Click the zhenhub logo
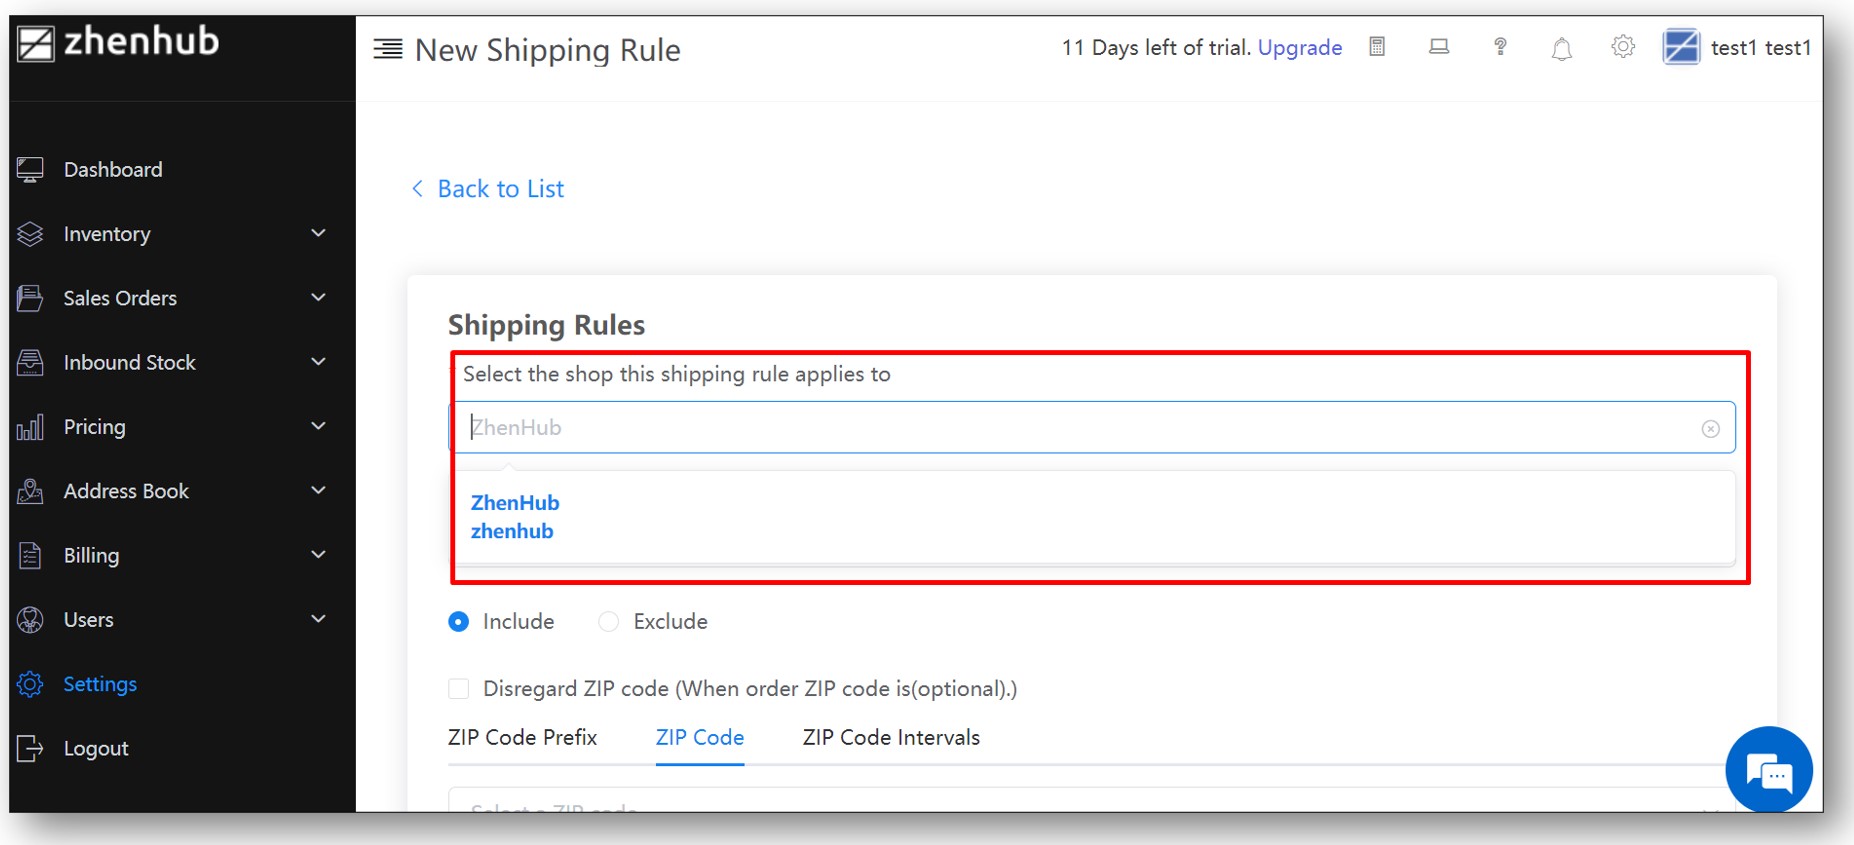Image resolution: width=1854 pixels, height=845 pixels. pyautogui.click(x=119, y=42)
